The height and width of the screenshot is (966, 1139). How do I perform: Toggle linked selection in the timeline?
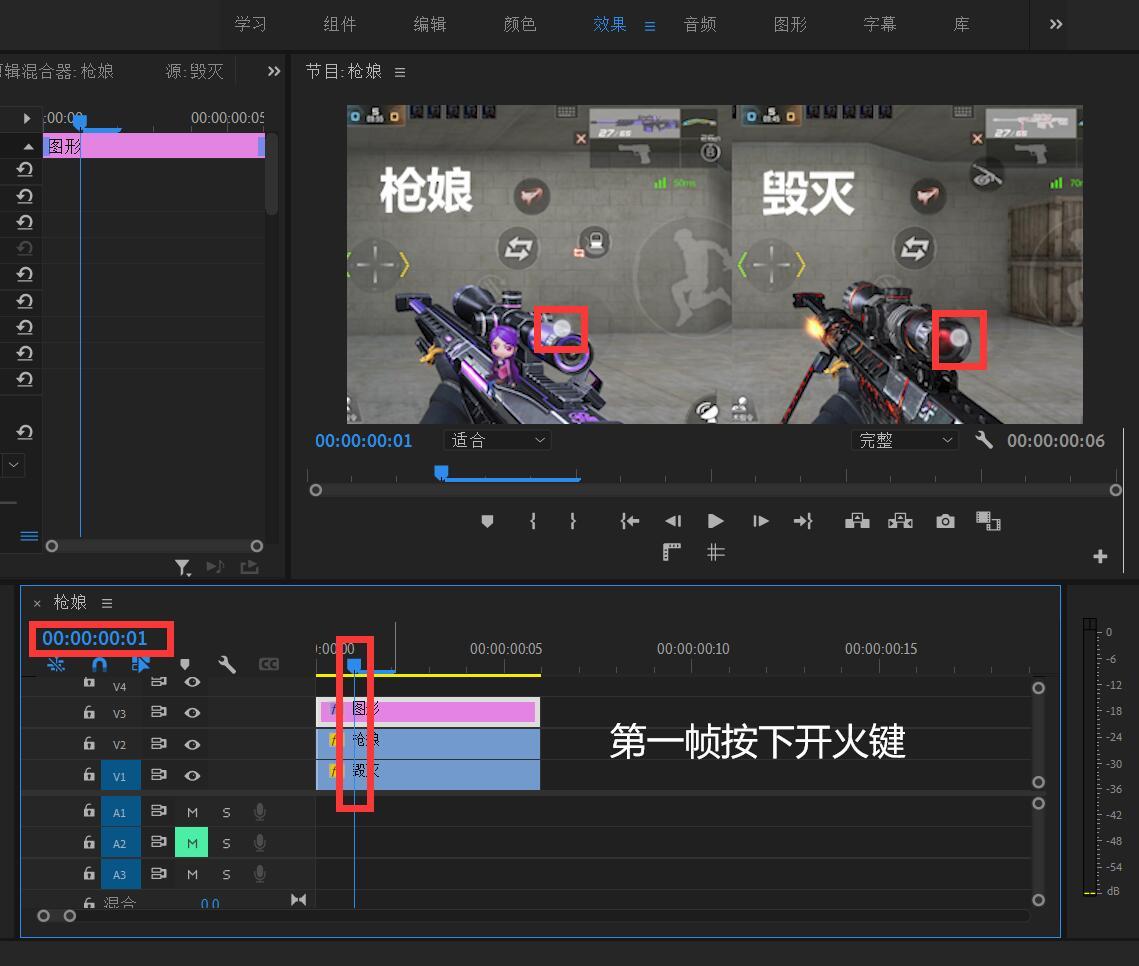(141, 664)
